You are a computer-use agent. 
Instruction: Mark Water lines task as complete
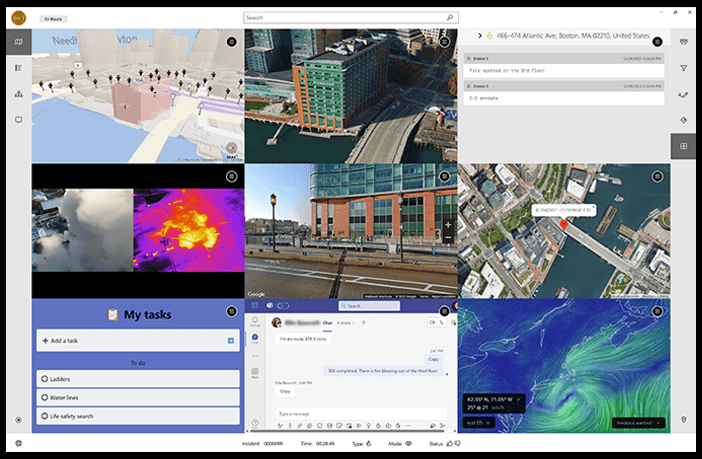(x=46, y=397)
